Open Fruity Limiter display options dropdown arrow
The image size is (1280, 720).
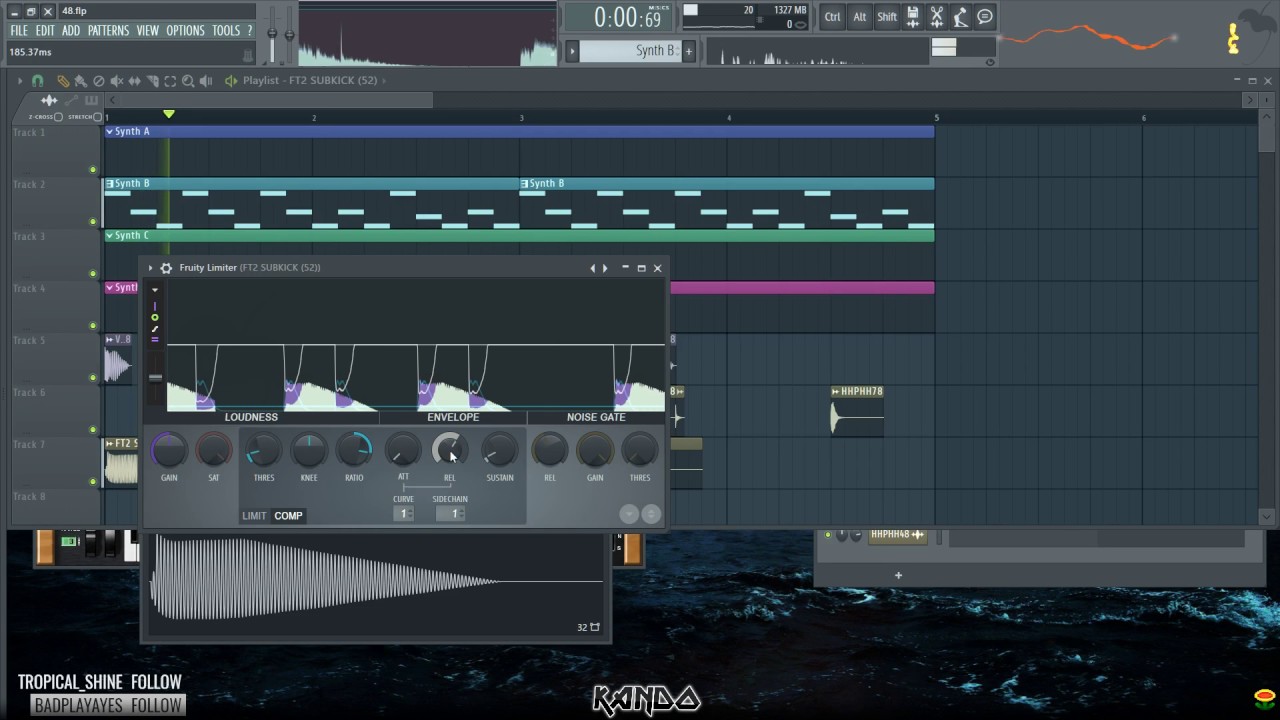[155, 290]
